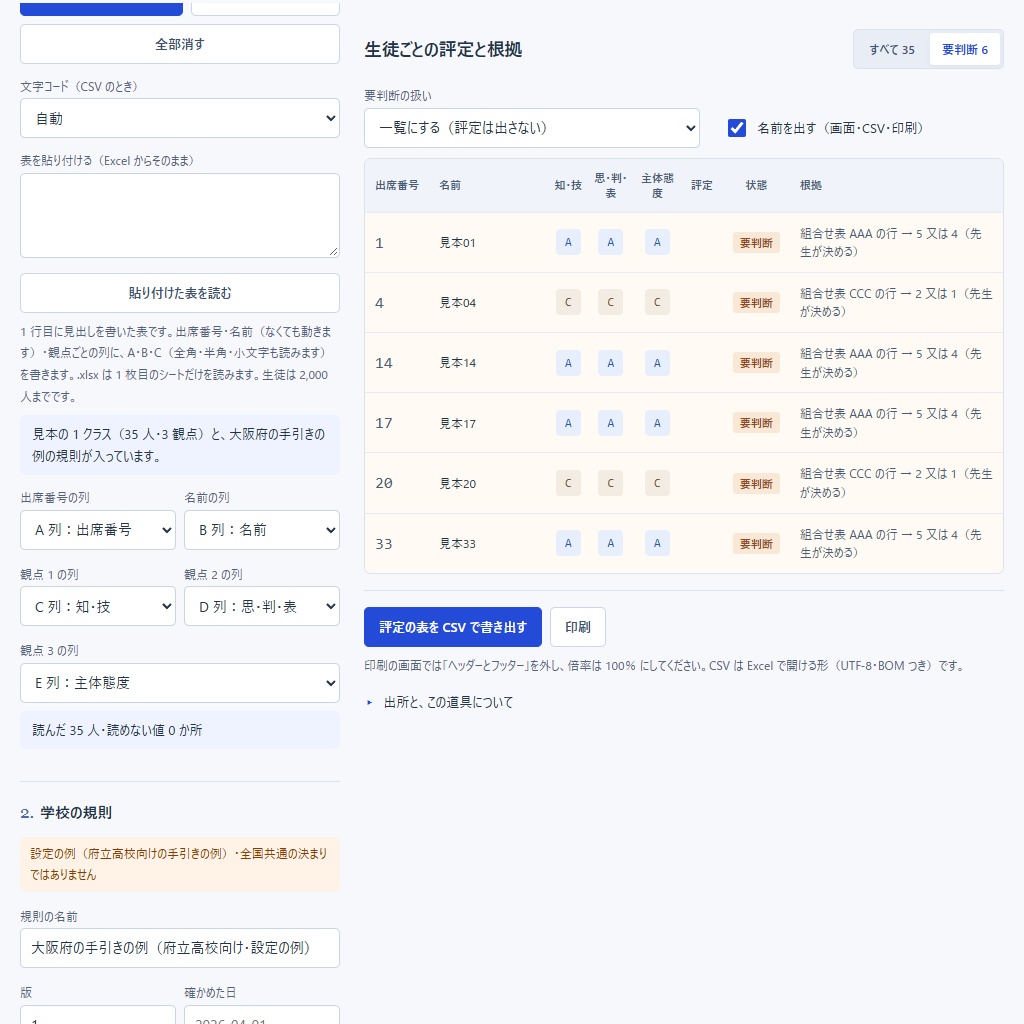Open the 要判断の扱い dropdown
The width and height of the screenshot is (1024, 1024).
pyautogui.click(x=532, y=128)
